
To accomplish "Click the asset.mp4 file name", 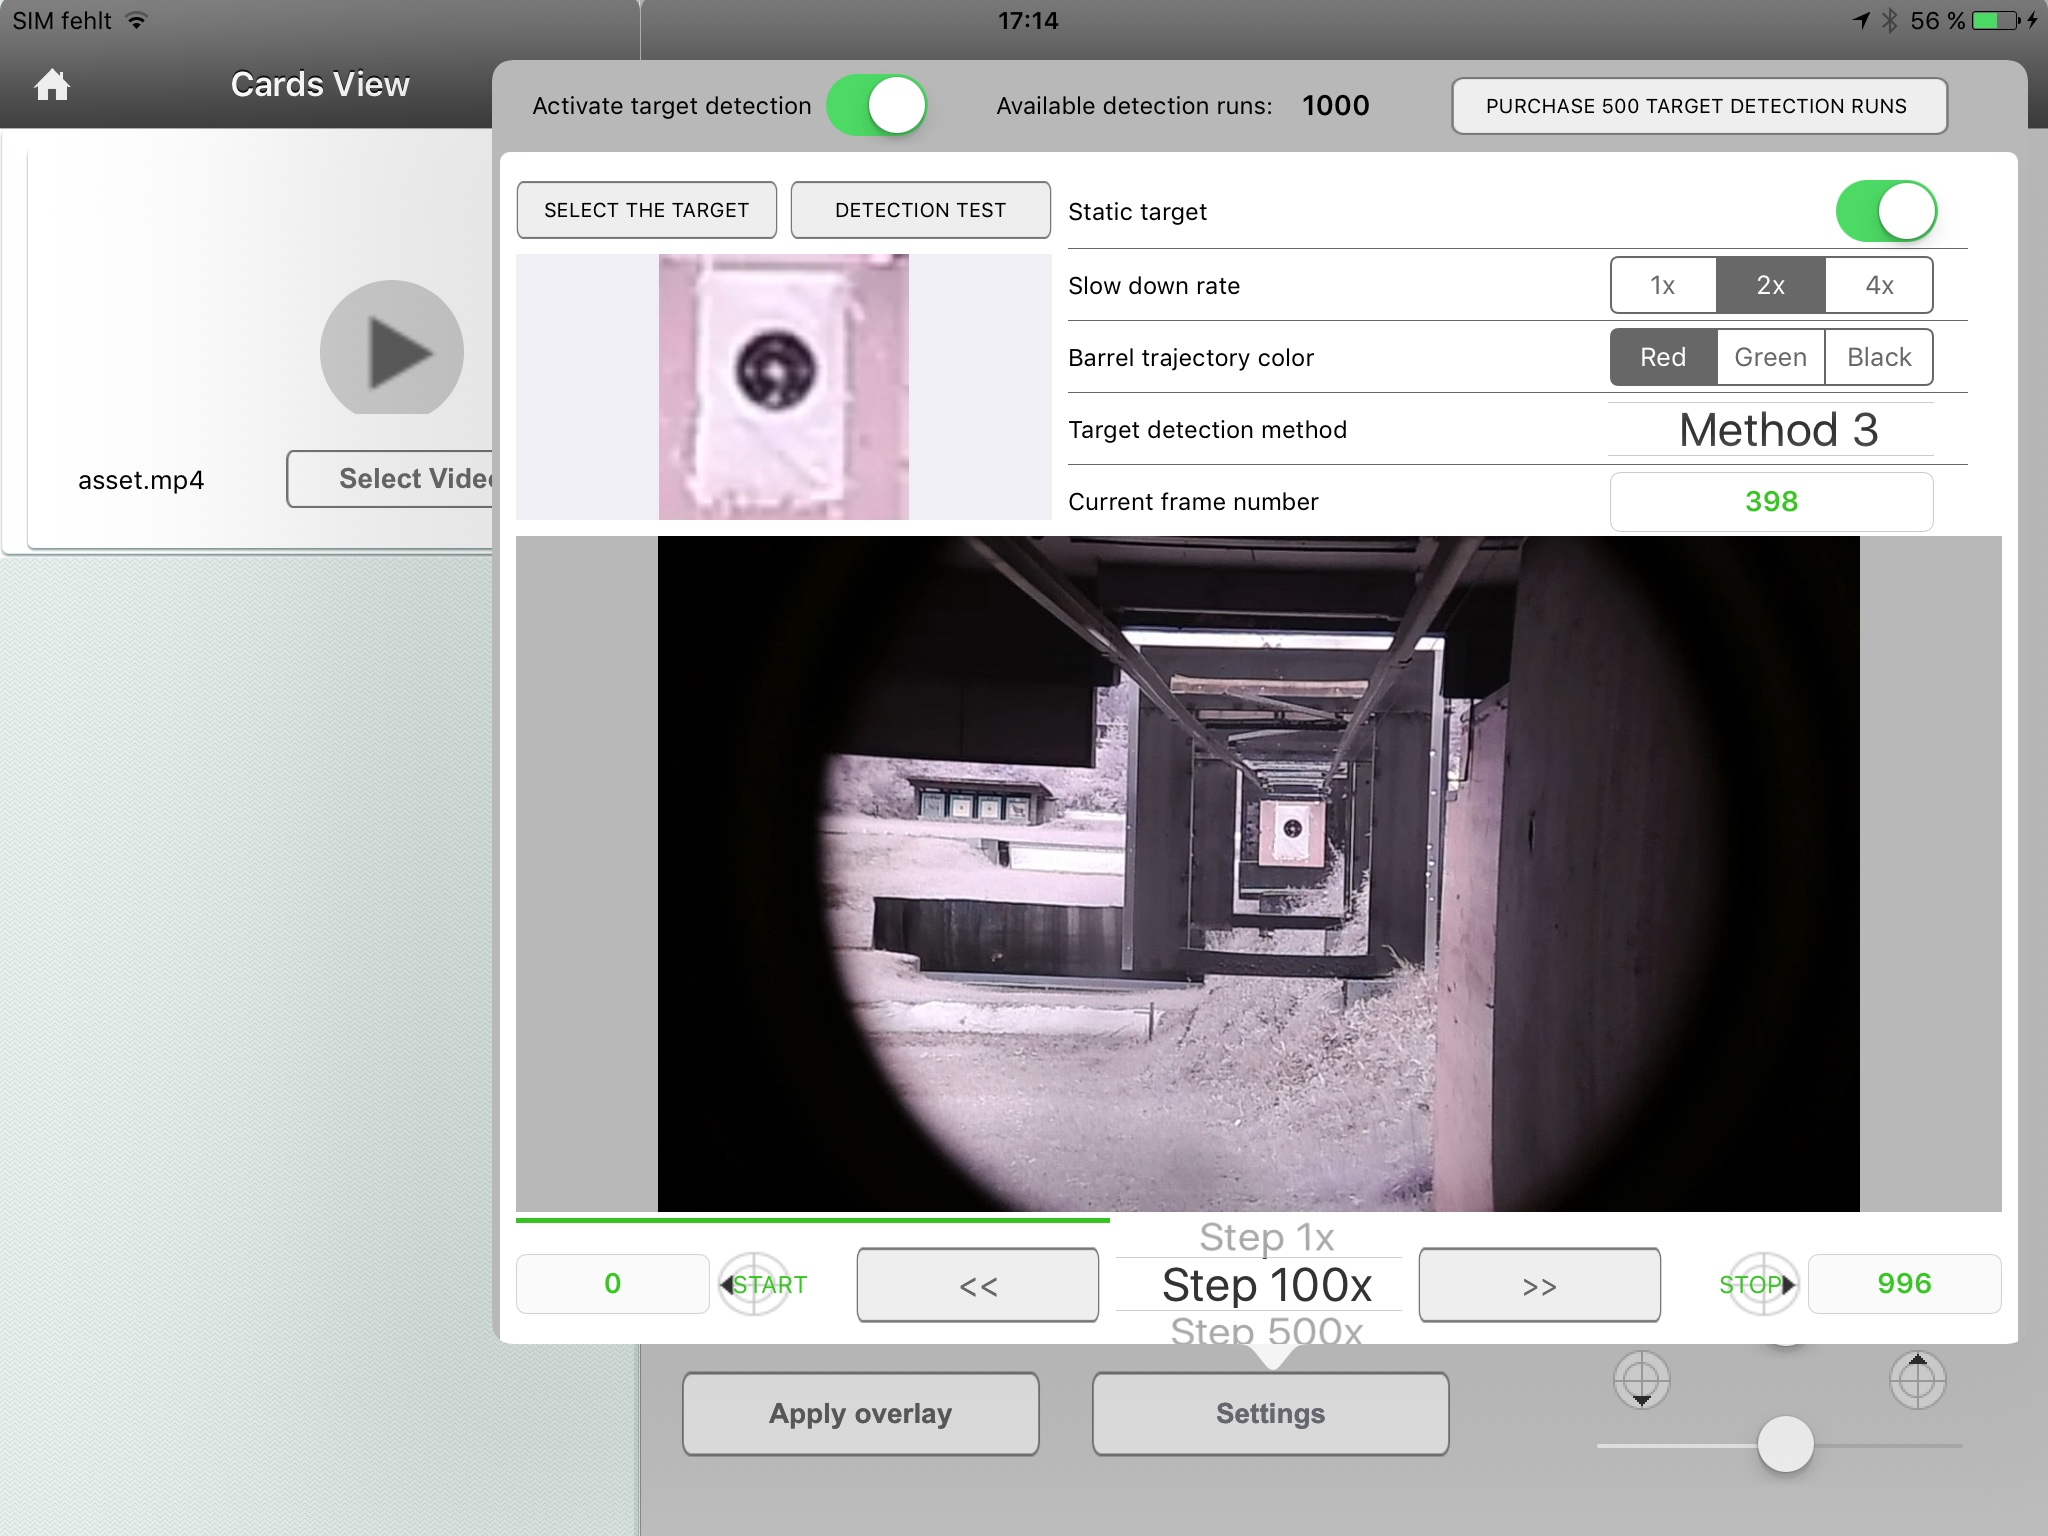I will (x=141, y=480).
